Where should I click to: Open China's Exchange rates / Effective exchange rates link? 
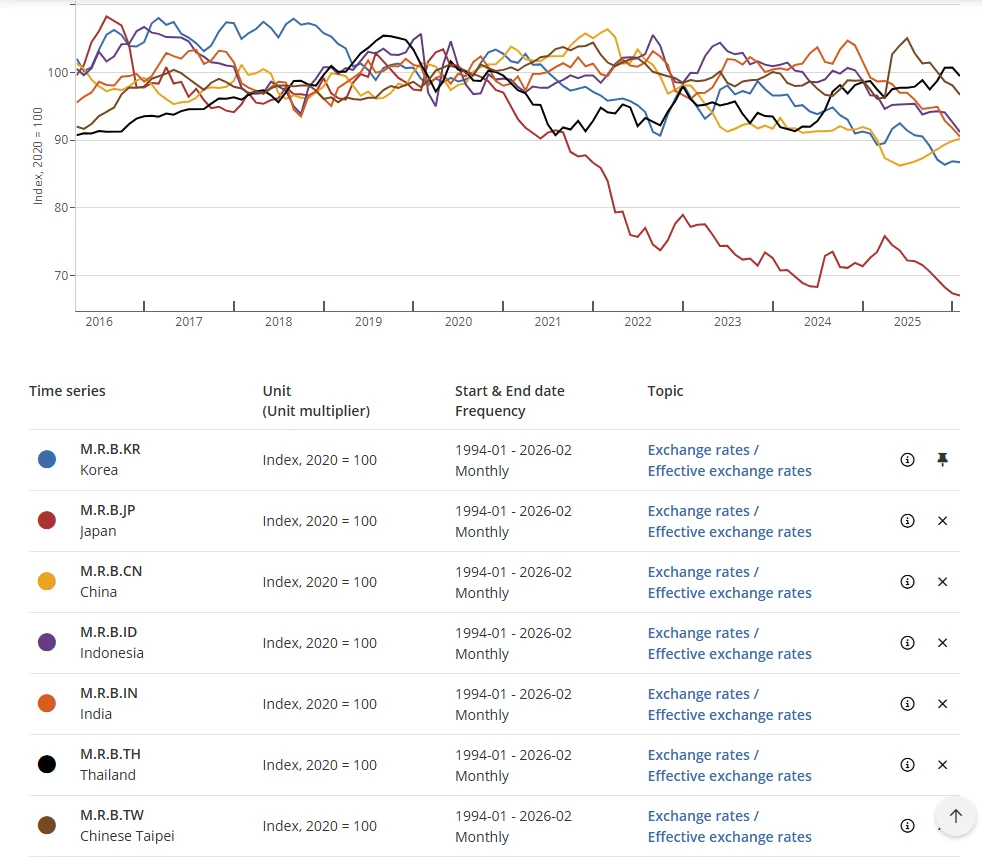(729, 582)
